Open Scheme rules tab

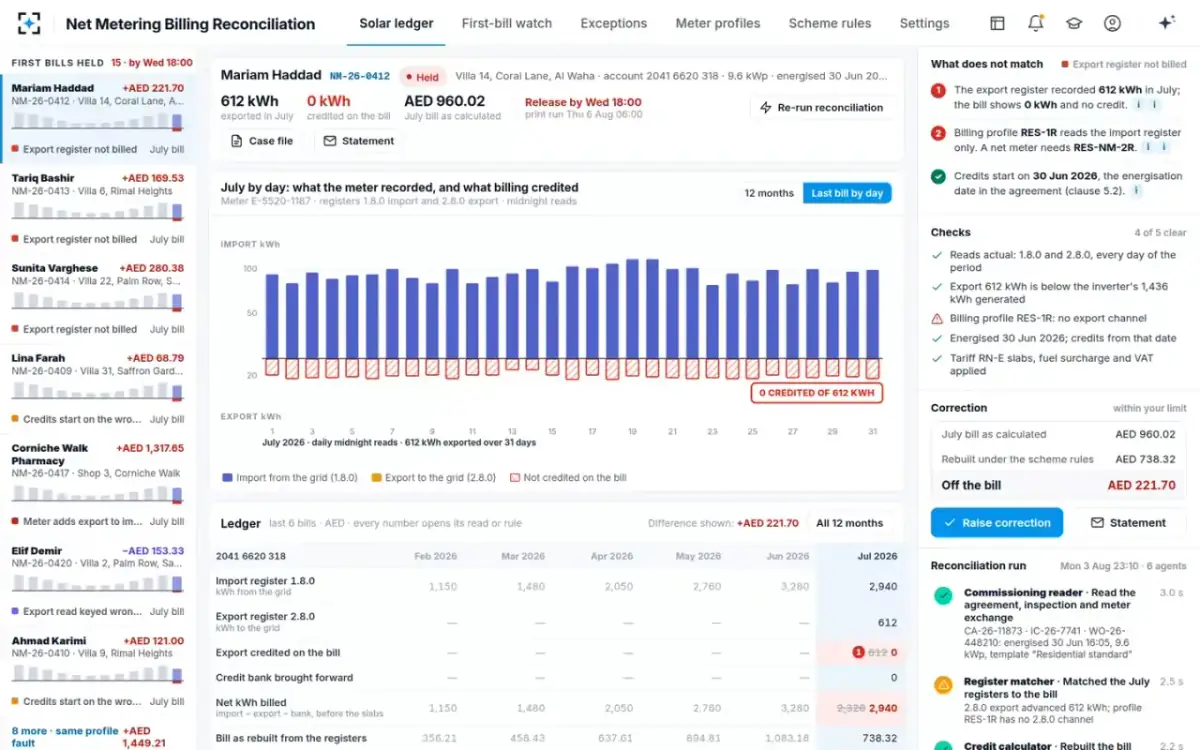pos(830,23)
